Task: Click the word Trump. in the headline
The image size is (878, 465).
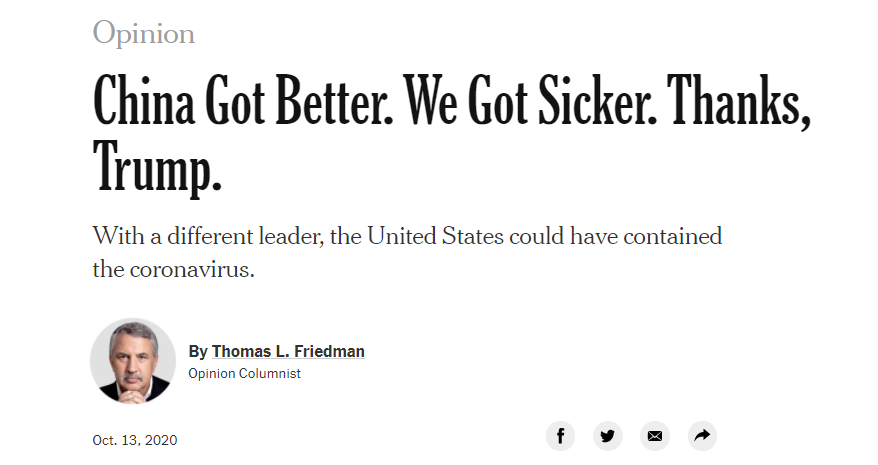Action: click(x=157, y=166)
